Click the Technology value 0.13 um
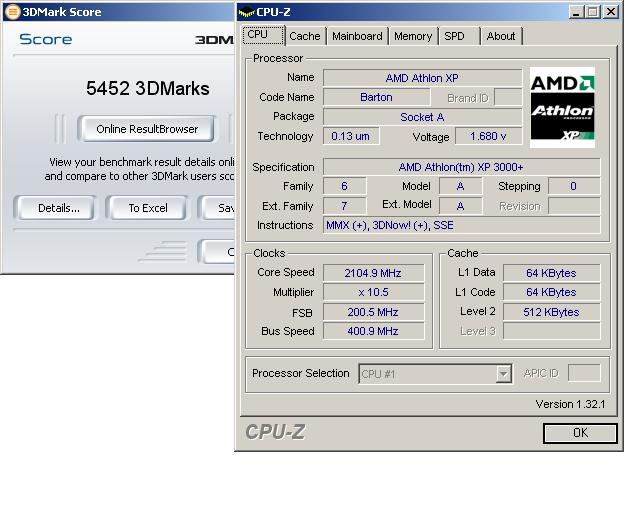Viewport: 640px width, 512px height. [x=351, y=136]
